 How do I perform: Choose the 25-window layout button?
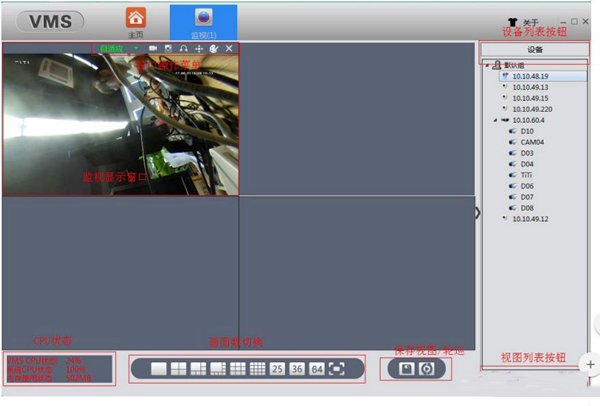(x=277, y=369)
